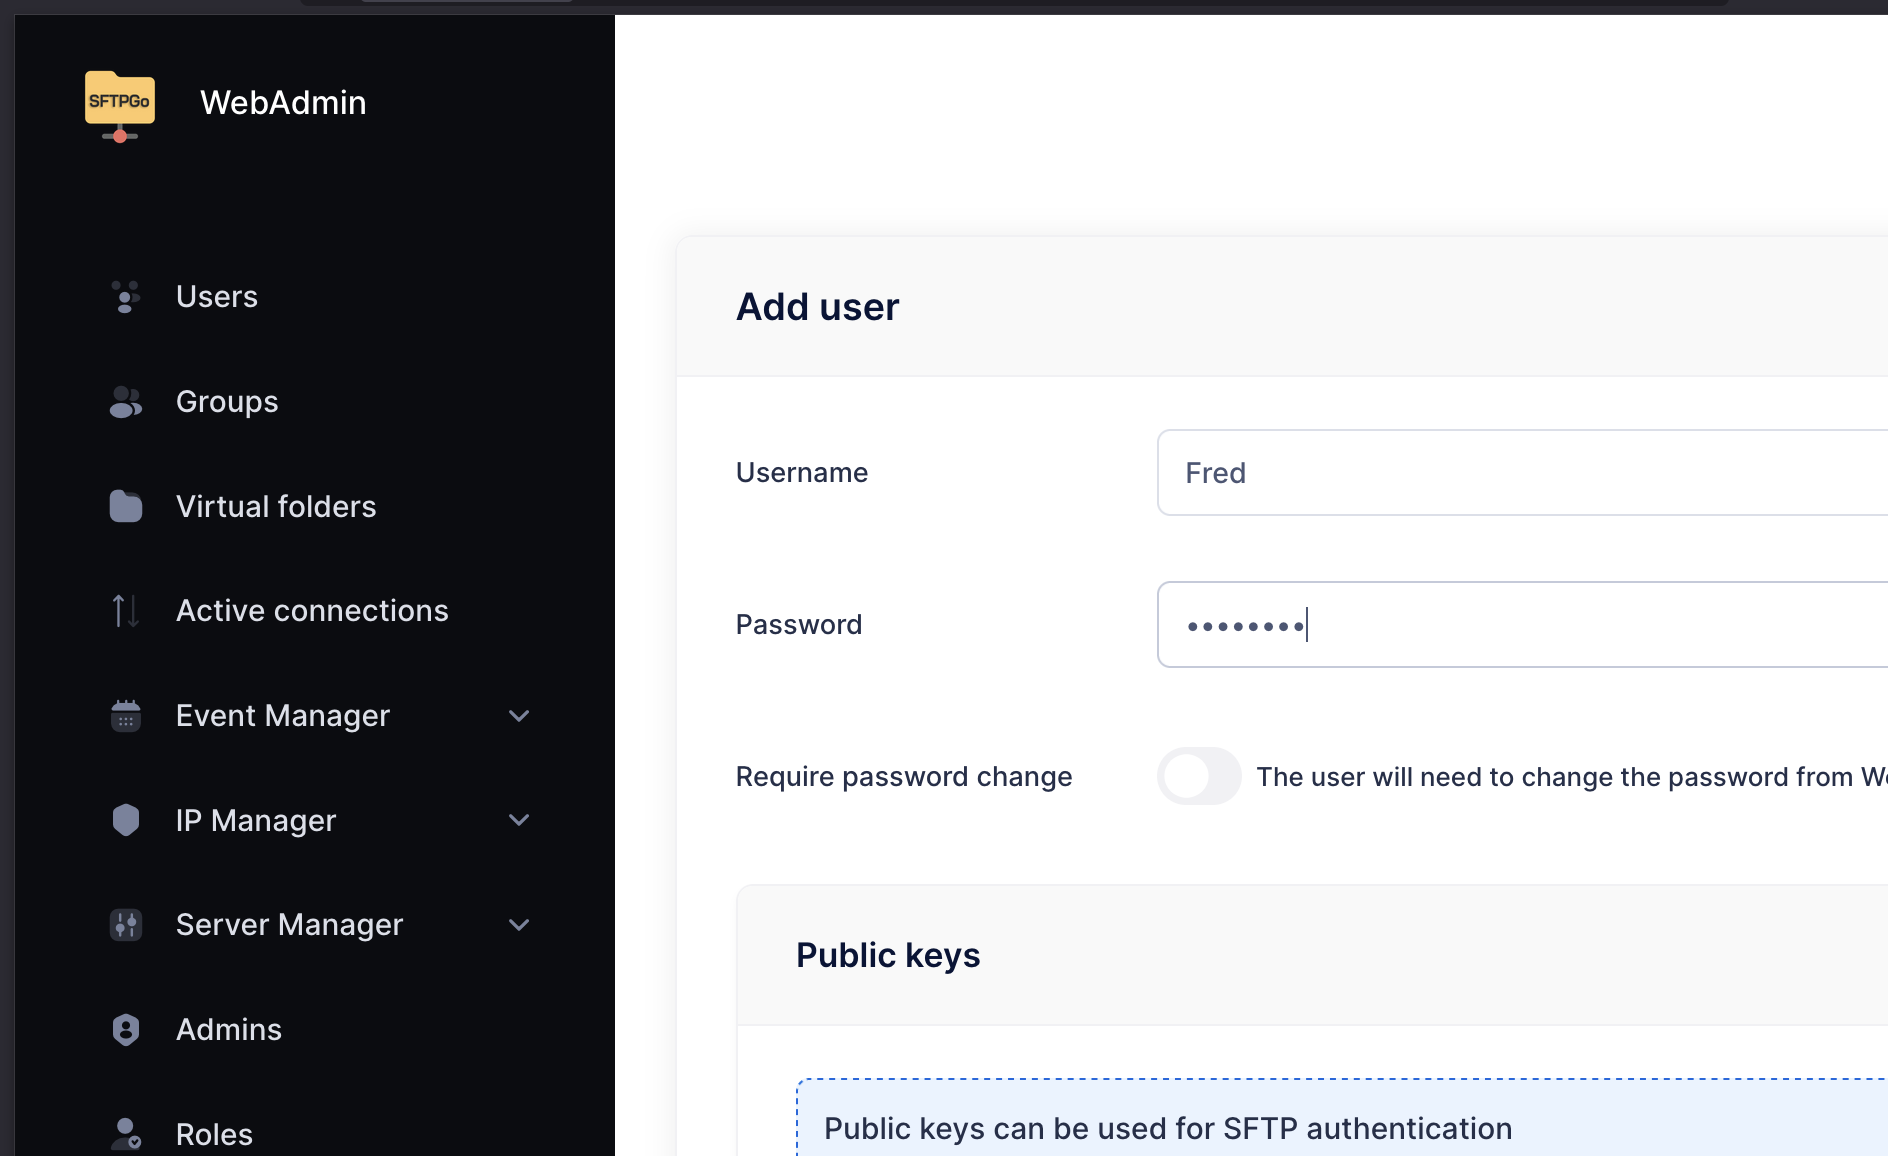
Task: Click the Server Manager sliders icon
Action: point(125,925)
